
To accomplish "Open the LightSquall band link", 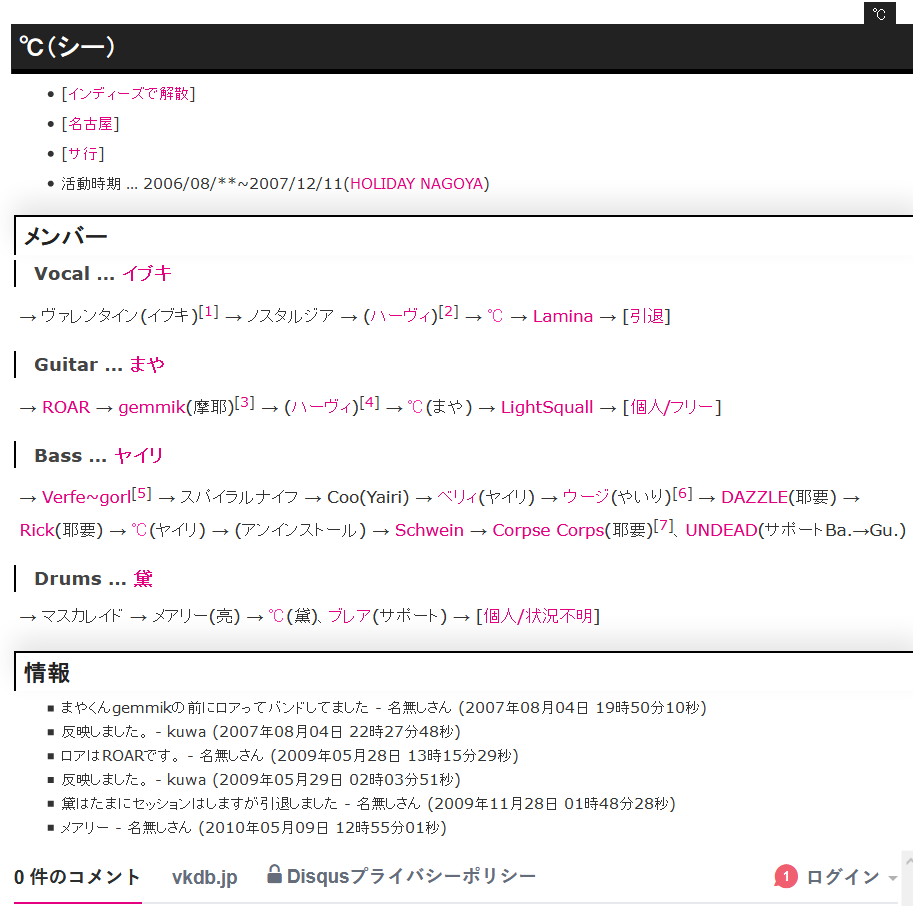I will coord(547,407).
